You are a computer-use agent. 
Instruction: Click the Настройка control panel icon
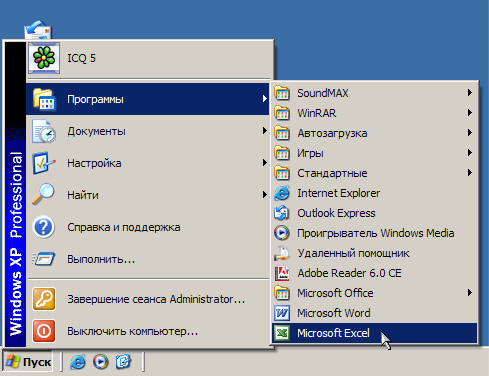click(x=44, y=163)
